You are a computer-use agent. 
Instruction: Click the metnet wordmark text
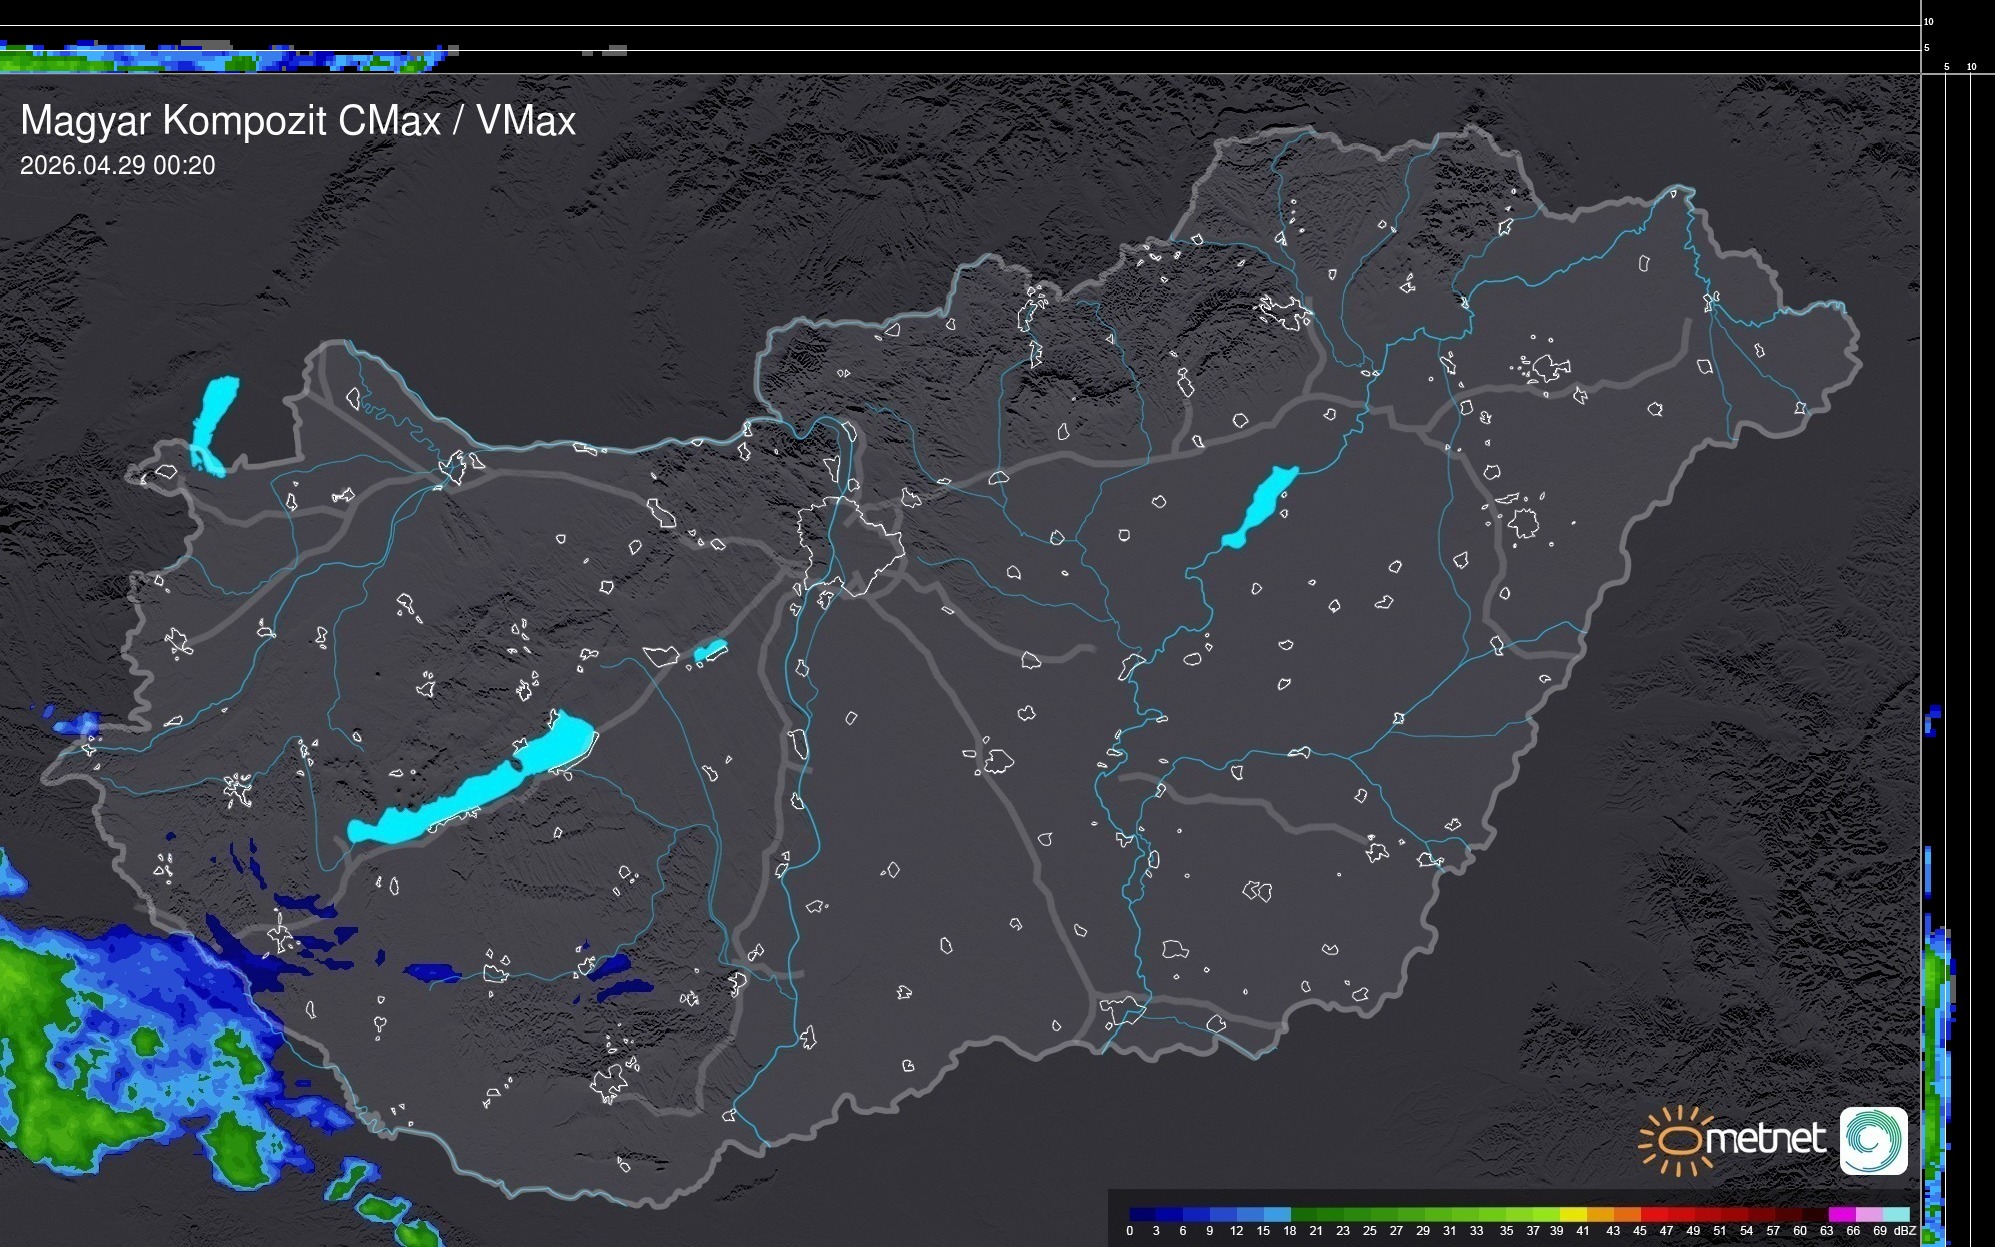(1765, 1140)
